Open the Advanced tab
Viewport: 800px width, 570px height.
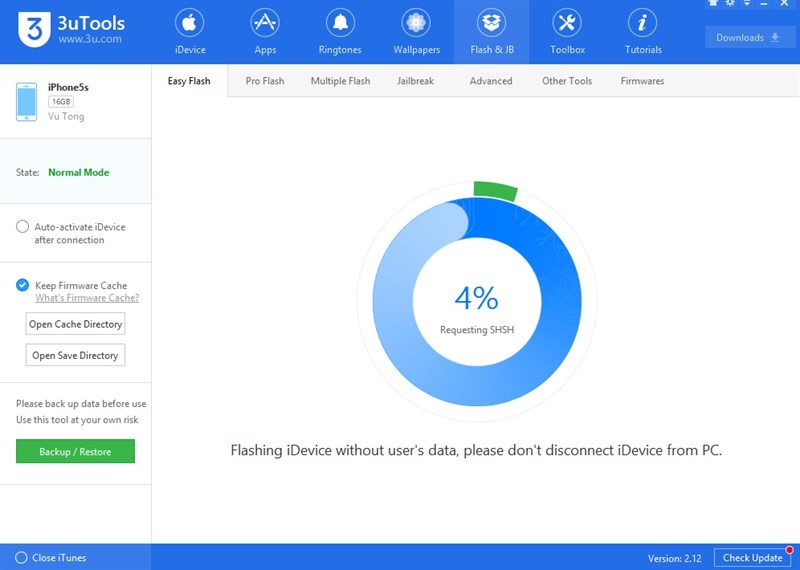[x=491, y=81]
